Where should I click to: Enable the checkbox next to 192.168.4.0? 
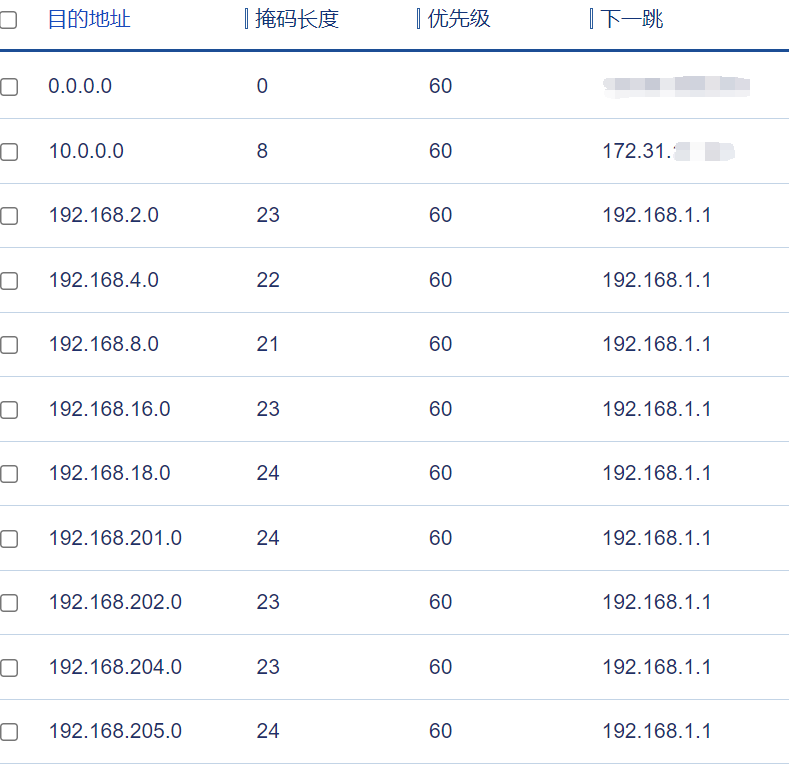point(9,281)
